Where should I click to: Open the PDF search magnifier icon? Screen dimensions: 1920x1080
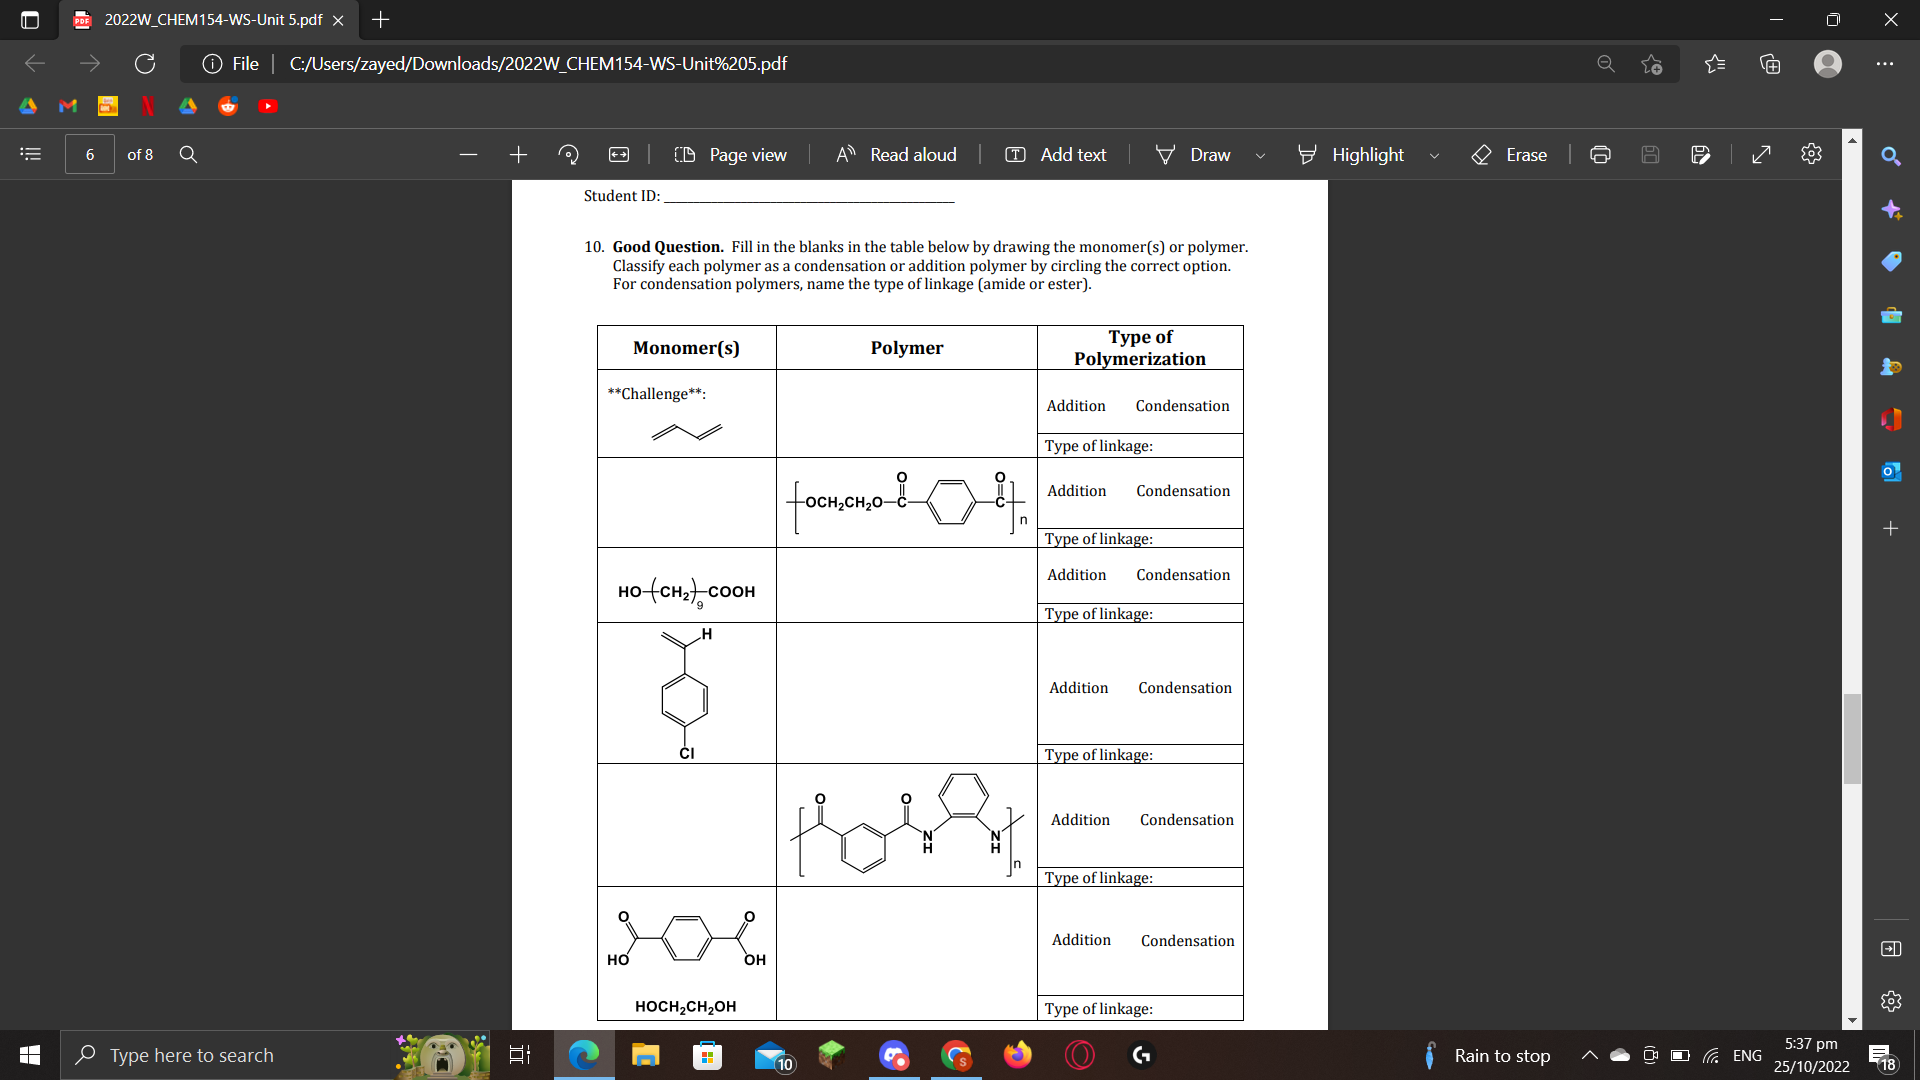click(x=188, y=154)
